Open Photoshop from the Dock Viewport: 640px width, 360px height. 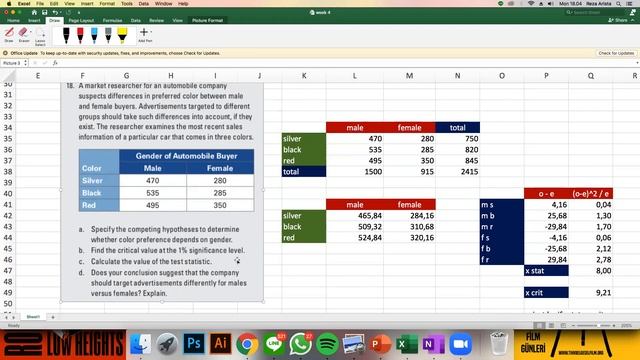tap(193, 344)
